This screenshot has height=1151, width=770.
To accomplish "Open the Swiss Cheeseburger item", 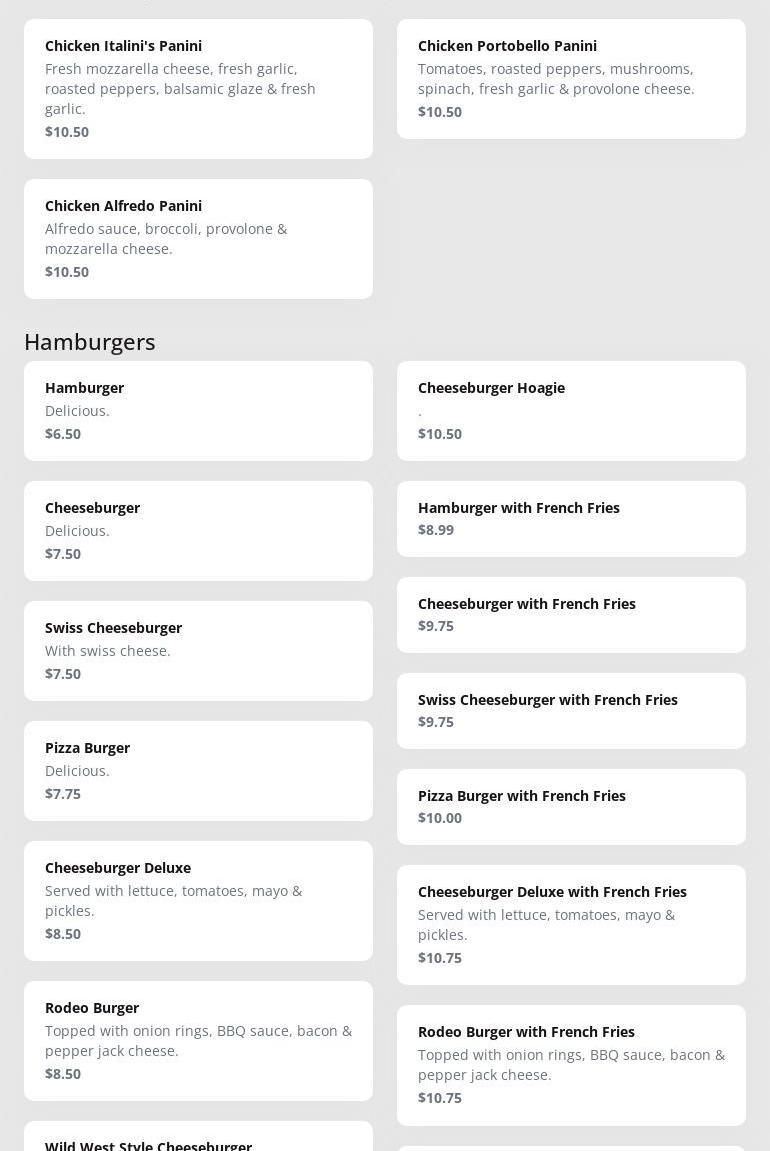I will 198,650.
